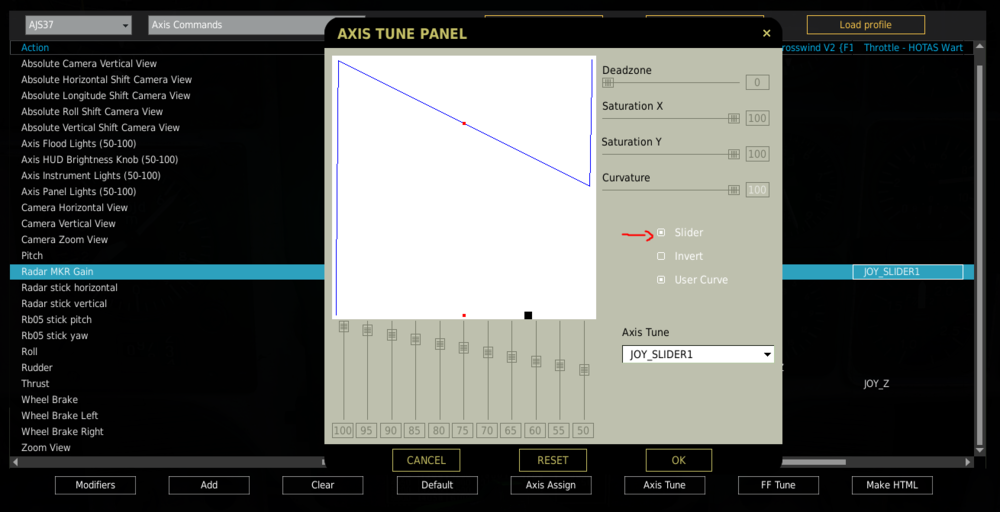Click the vertical scrollbar down arrow
The image size is (1000, 512).
click(980, 450)
